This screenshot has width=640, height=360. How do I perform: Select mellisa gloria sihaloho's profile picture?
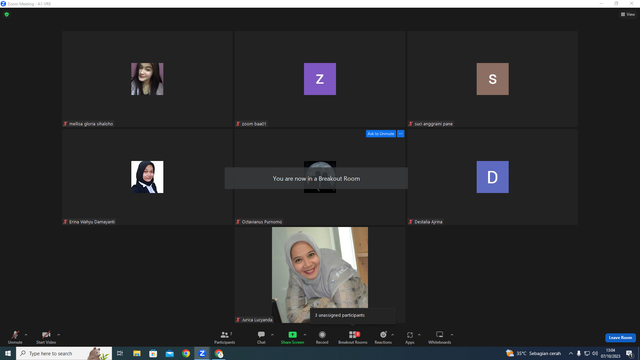point(147,79)
